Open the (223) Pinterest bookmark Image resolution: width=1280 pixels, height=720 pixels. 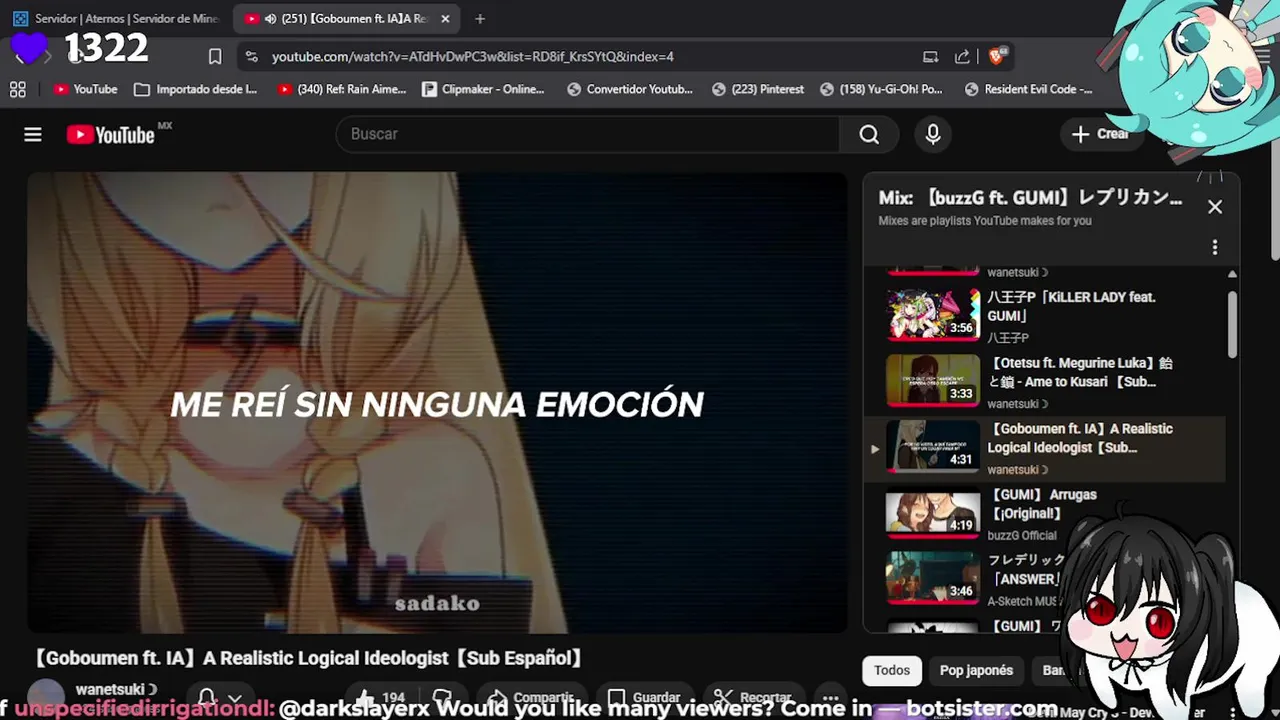coord(758,89)
